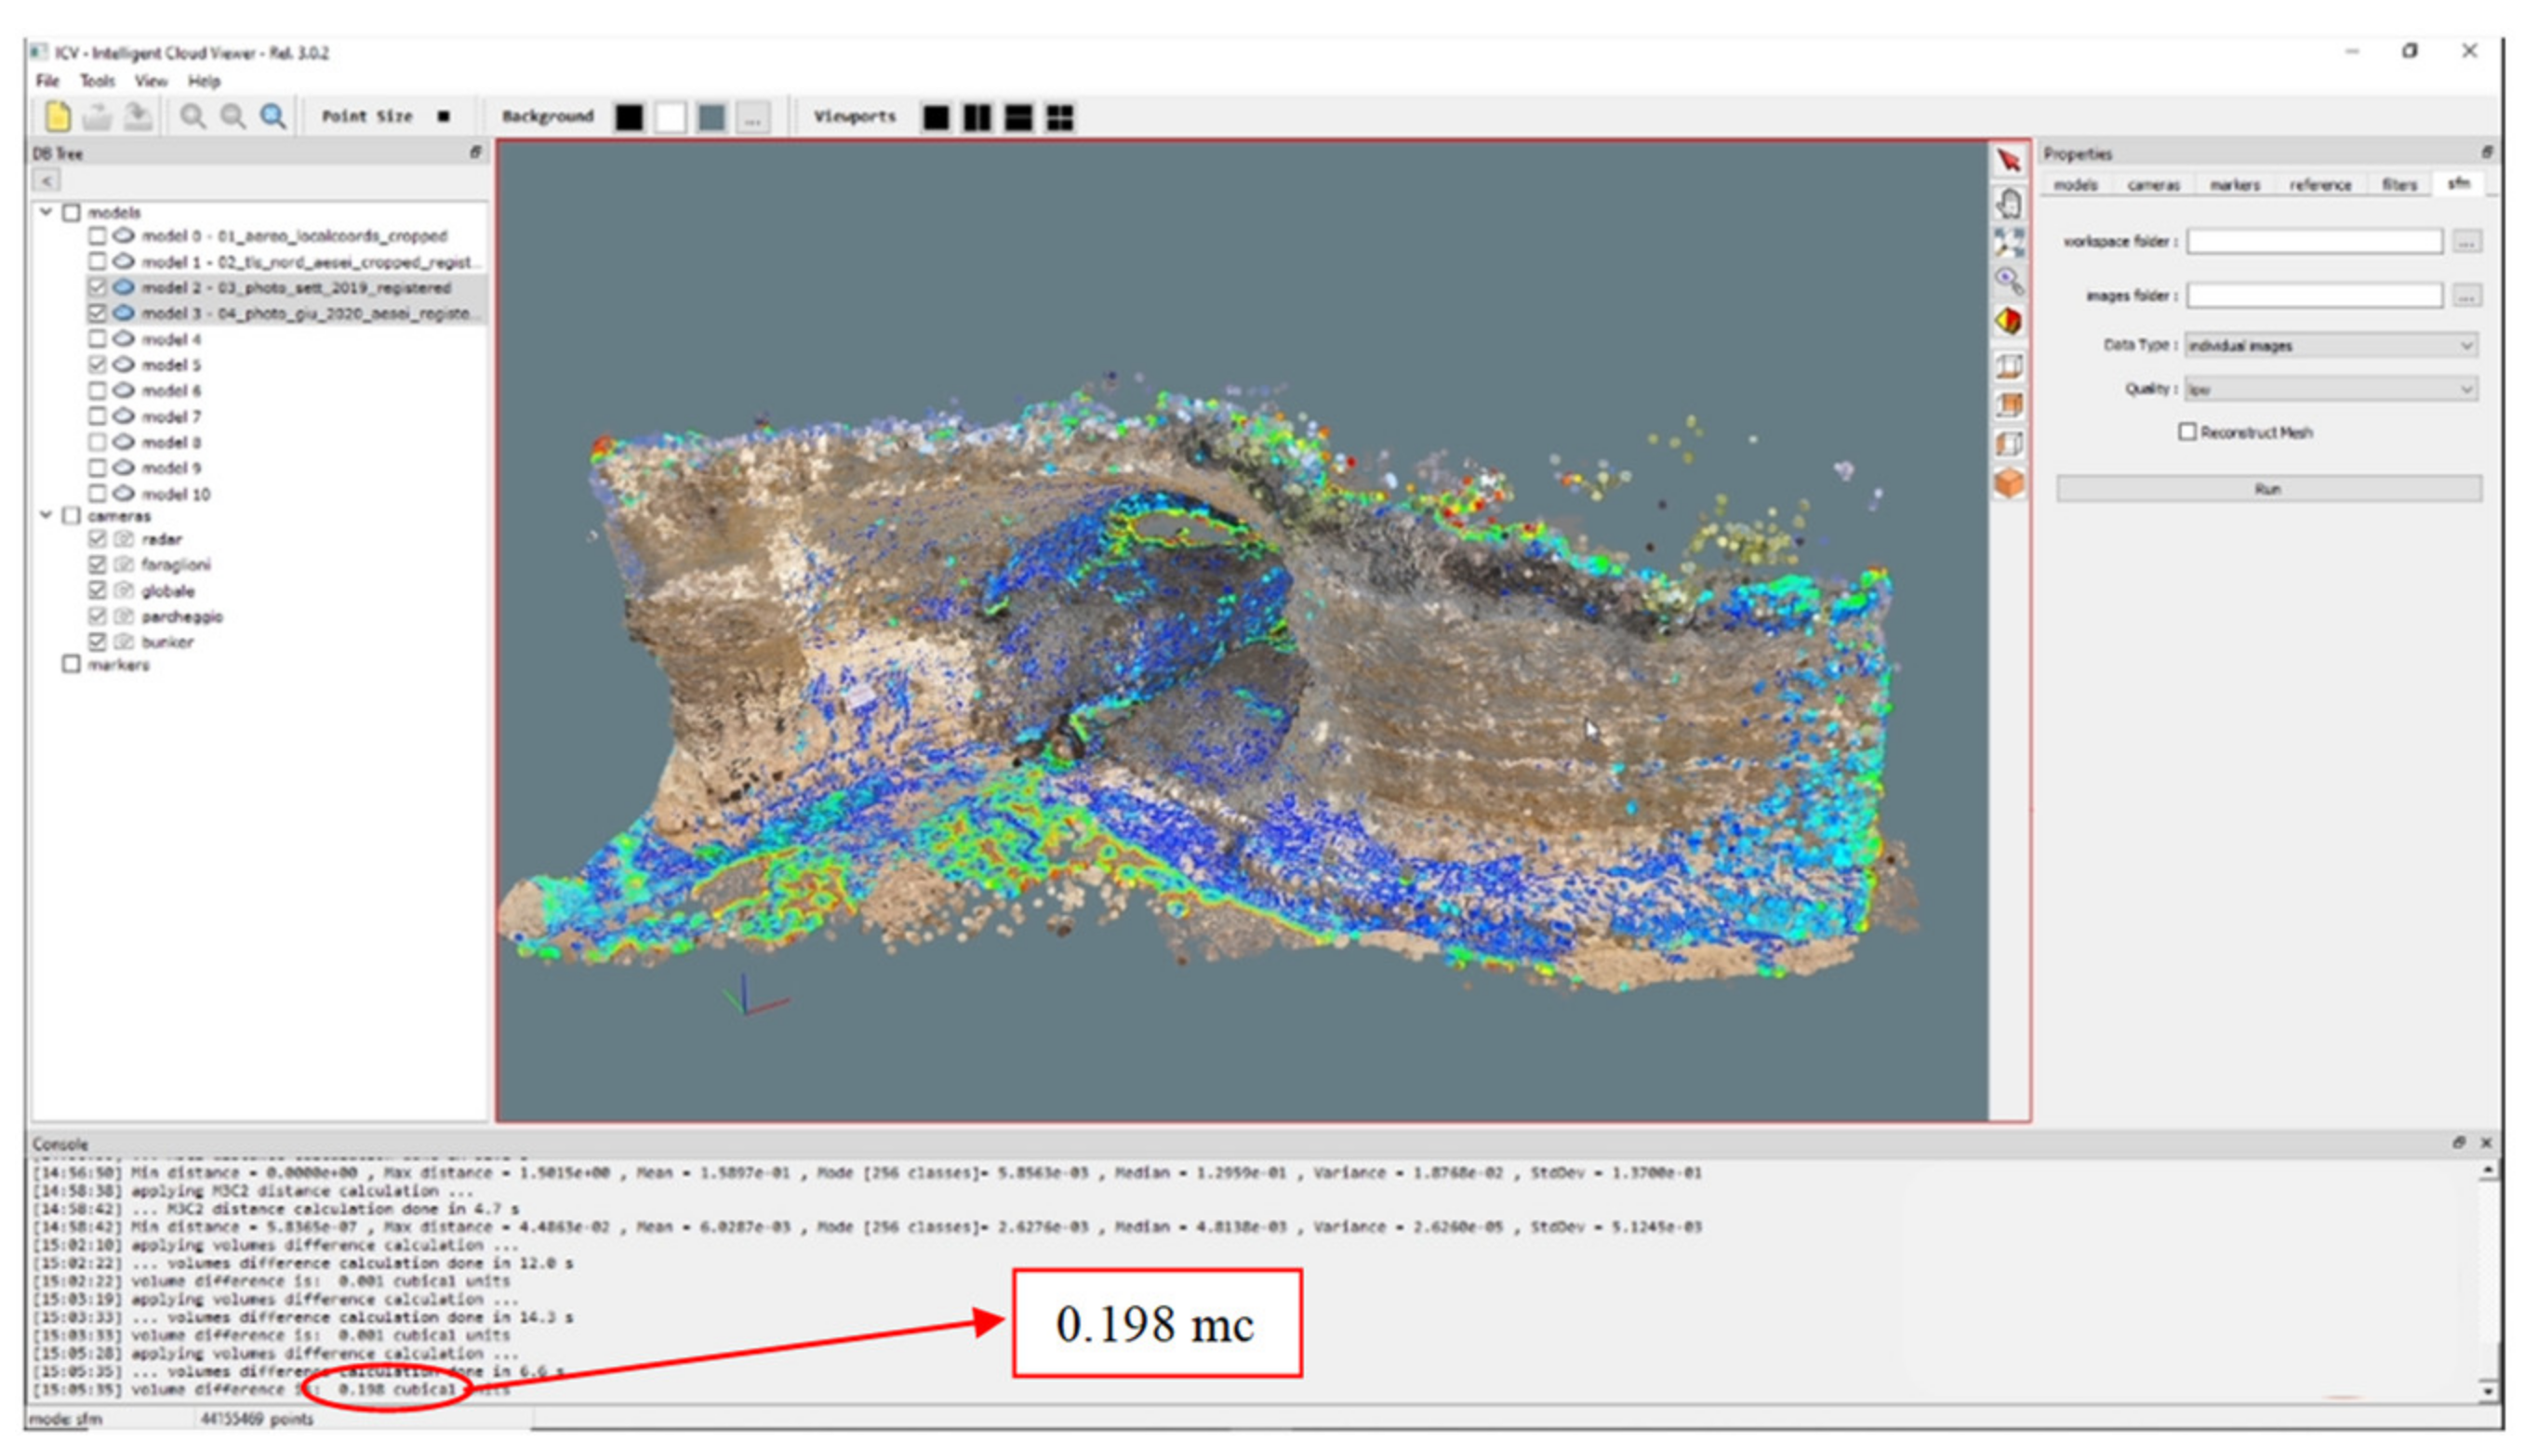Viewport: 2525px width, 1456px height.
Task: Collapse the models tree branch
Action: pos(44,212)
